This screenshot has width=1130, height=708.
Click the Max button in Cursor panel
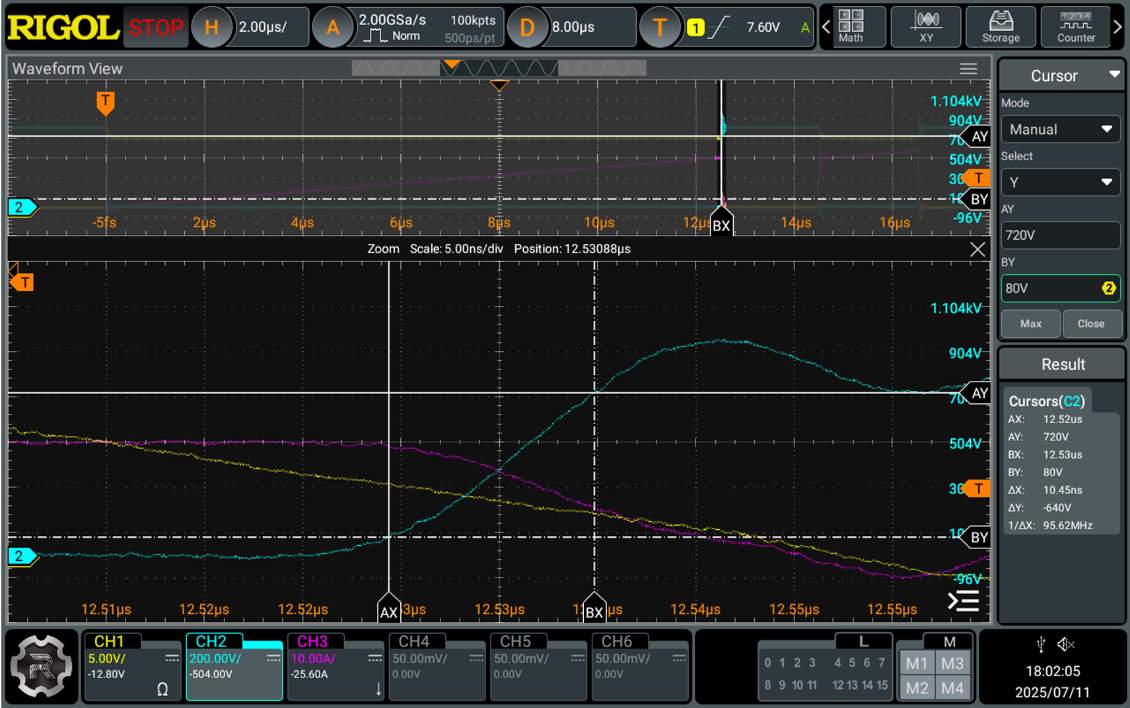1030,324
